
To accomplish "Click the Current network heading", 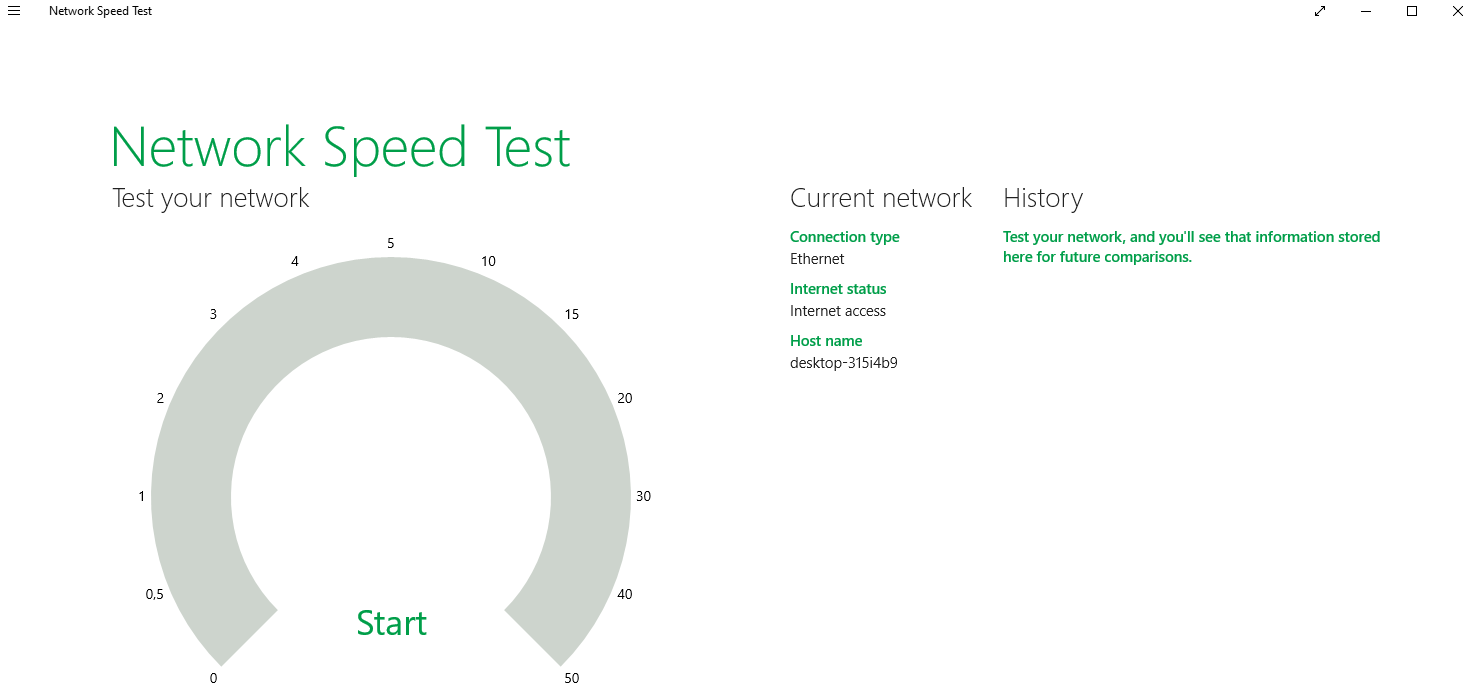I will pyautogui.click(x=880, y=198).
